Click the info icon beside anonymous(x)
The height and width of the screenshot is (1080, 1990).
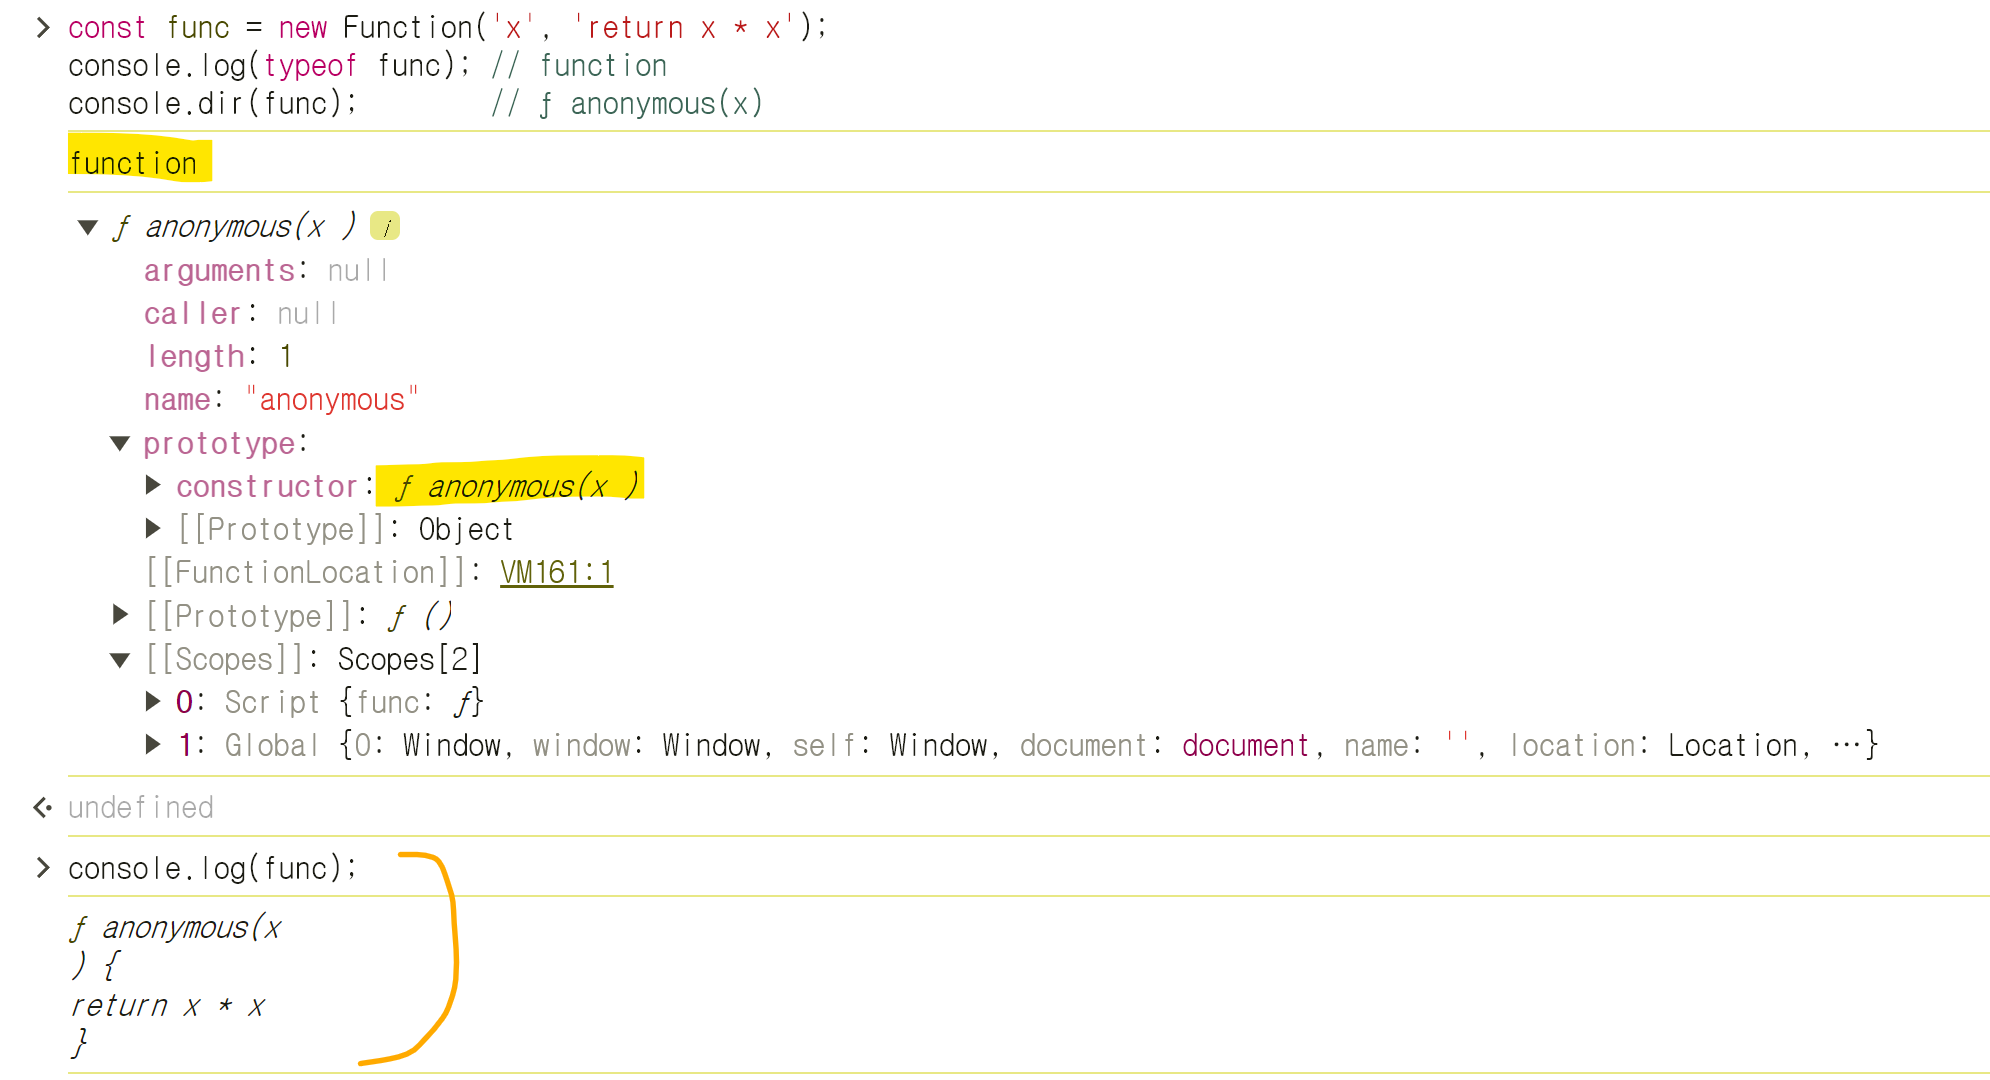coord(385,227)
